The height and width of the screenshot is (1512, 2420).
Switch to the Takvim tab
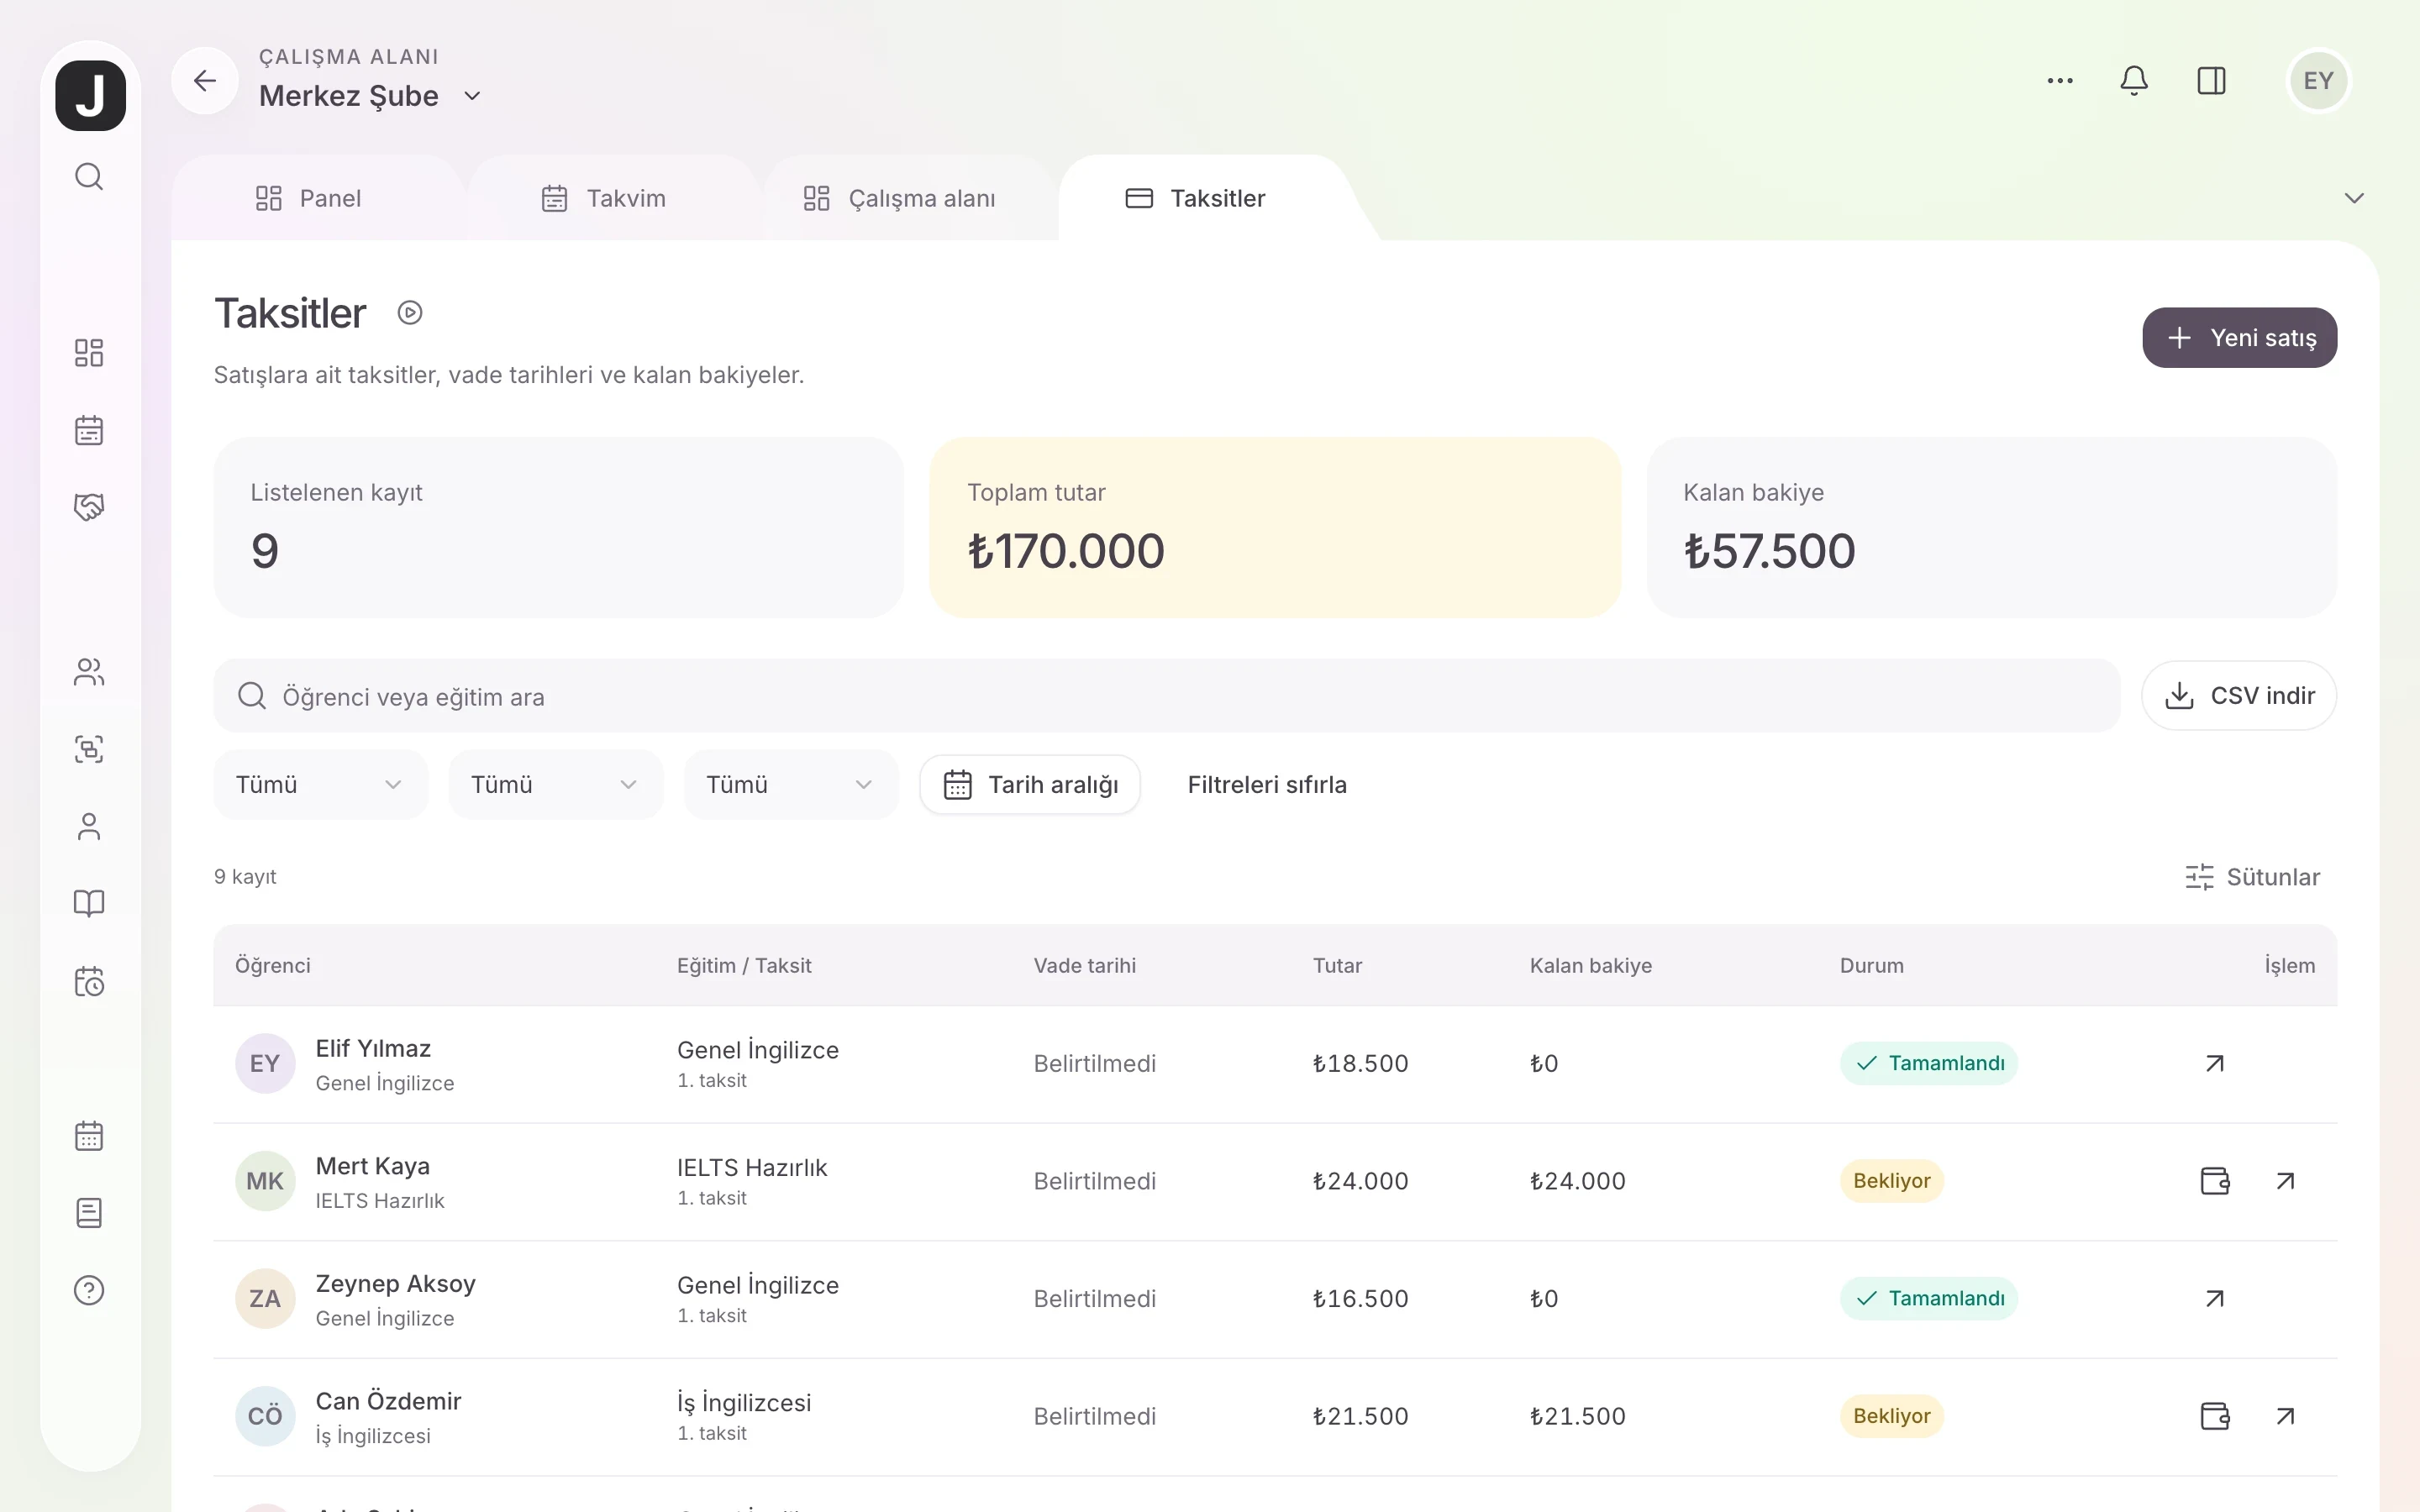(603, 198)
